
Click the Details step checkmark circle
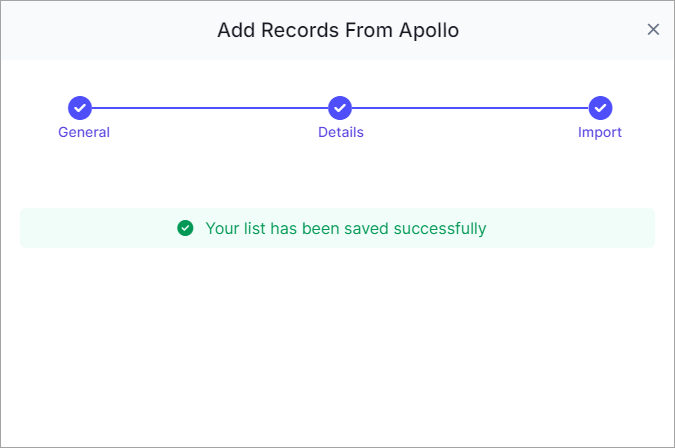[340, 108]
